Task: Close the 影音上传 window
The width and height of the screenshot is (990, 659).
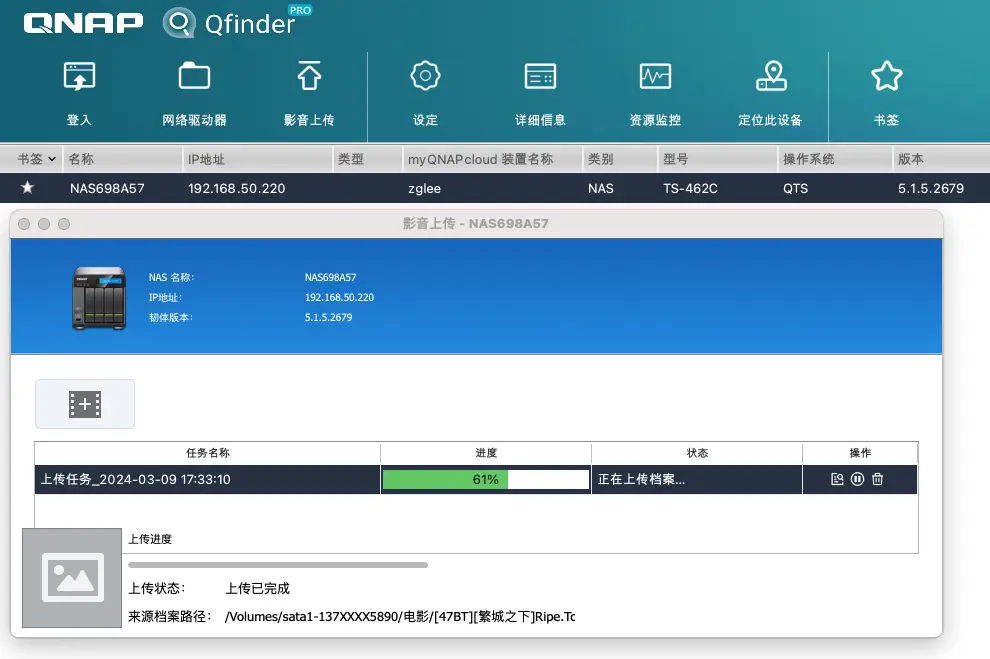Action: point(24,223)
